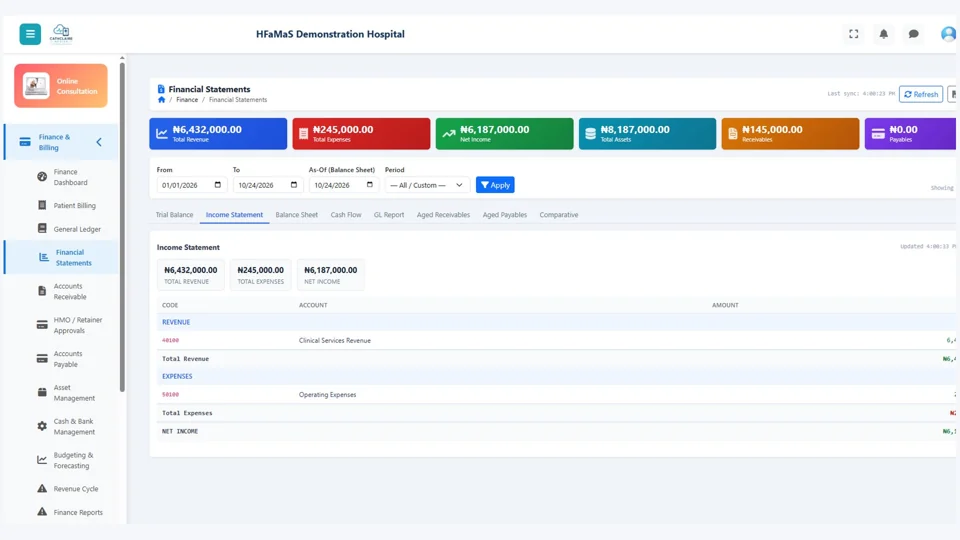This screenshot has height=540, width=960.
Task: Click the Patient Billing sidebar icon
Action: [x=42, y=205]
